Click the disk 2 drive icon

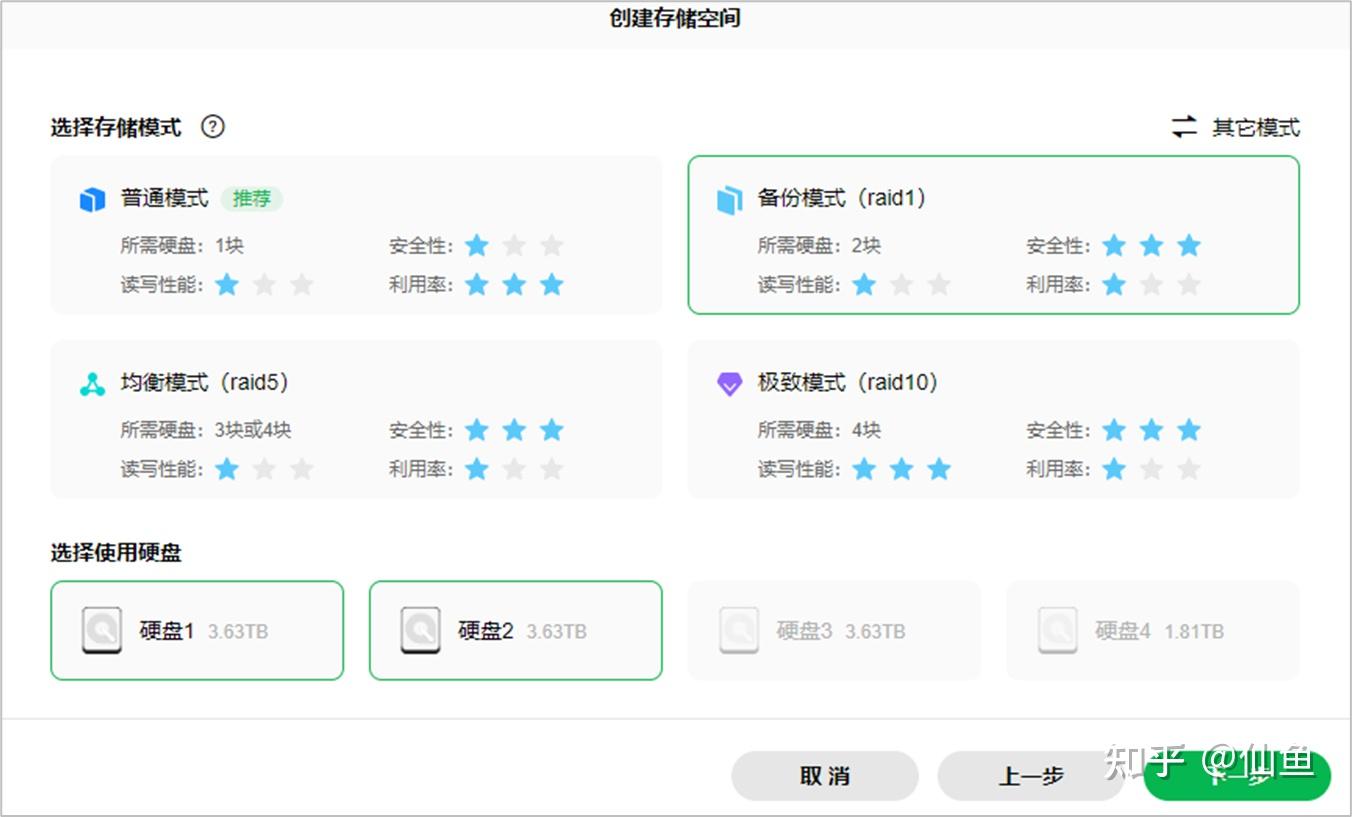(x=421, y=631)
